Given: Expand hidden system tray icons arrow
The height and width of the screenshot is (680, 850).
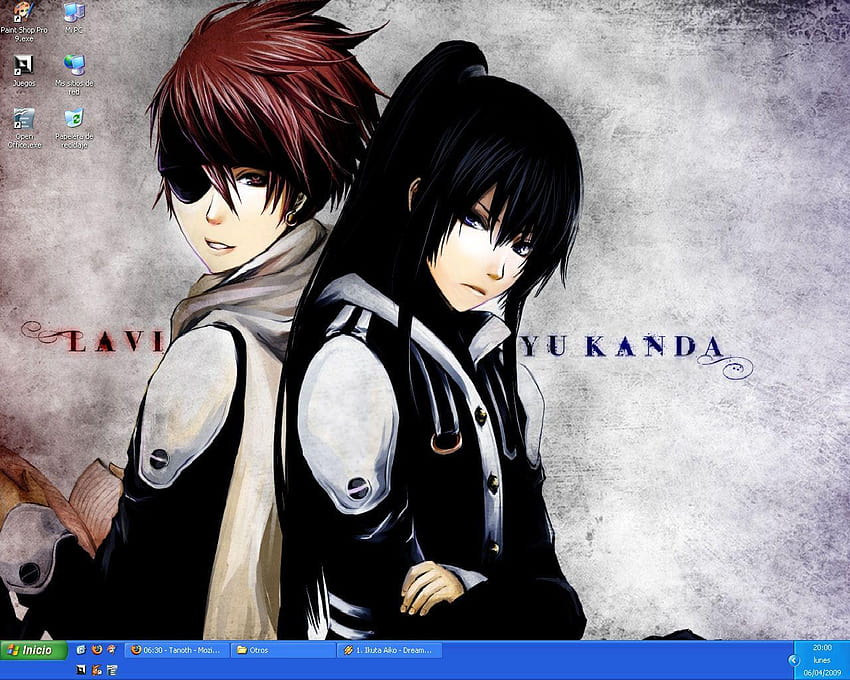Looking at the screenshot, I should (x=794, y=660).
